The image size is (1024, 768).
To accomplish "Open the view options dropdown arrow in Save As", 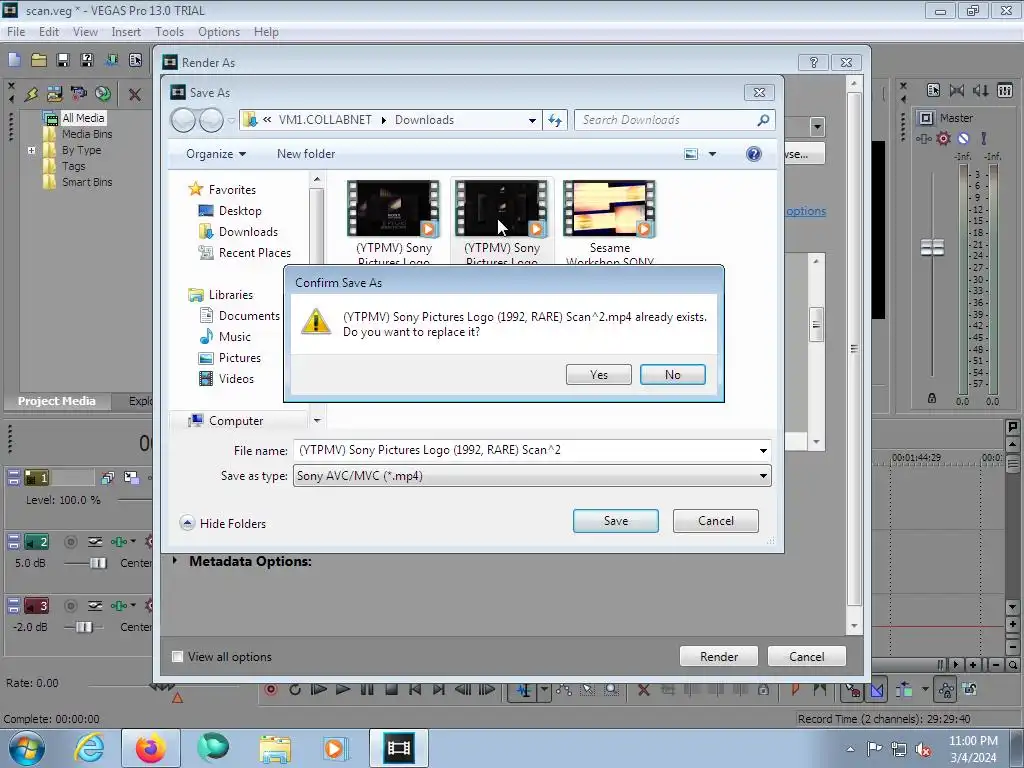I will coord(712,154).
